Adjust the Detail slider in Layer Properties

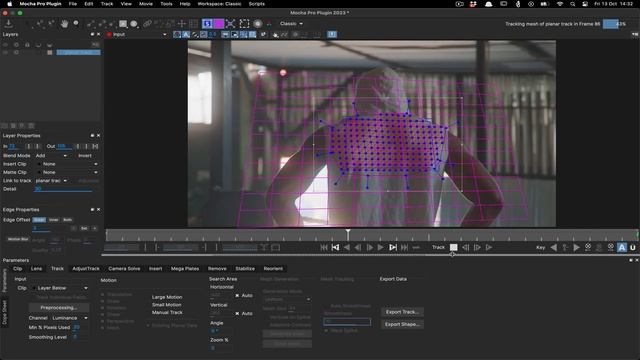pyautogui.click(x=63, y=190)
